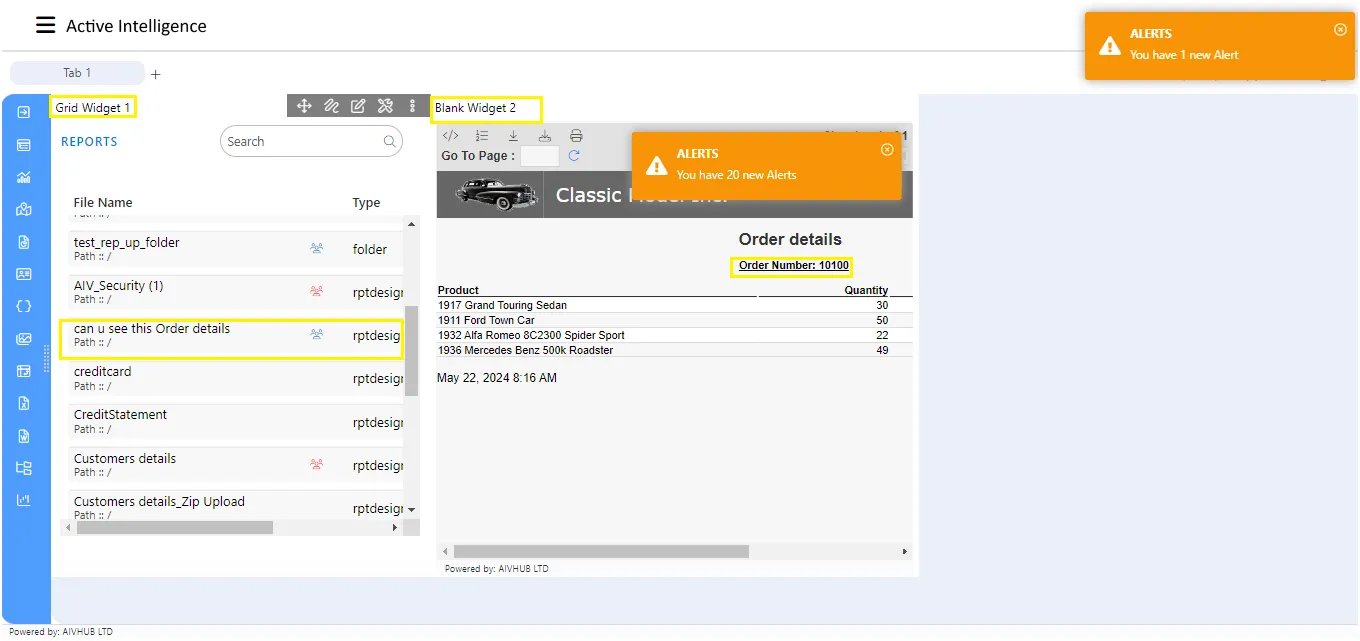Click the search magnifier icon
Screen dimensions: 1360x641
point(389,142)
